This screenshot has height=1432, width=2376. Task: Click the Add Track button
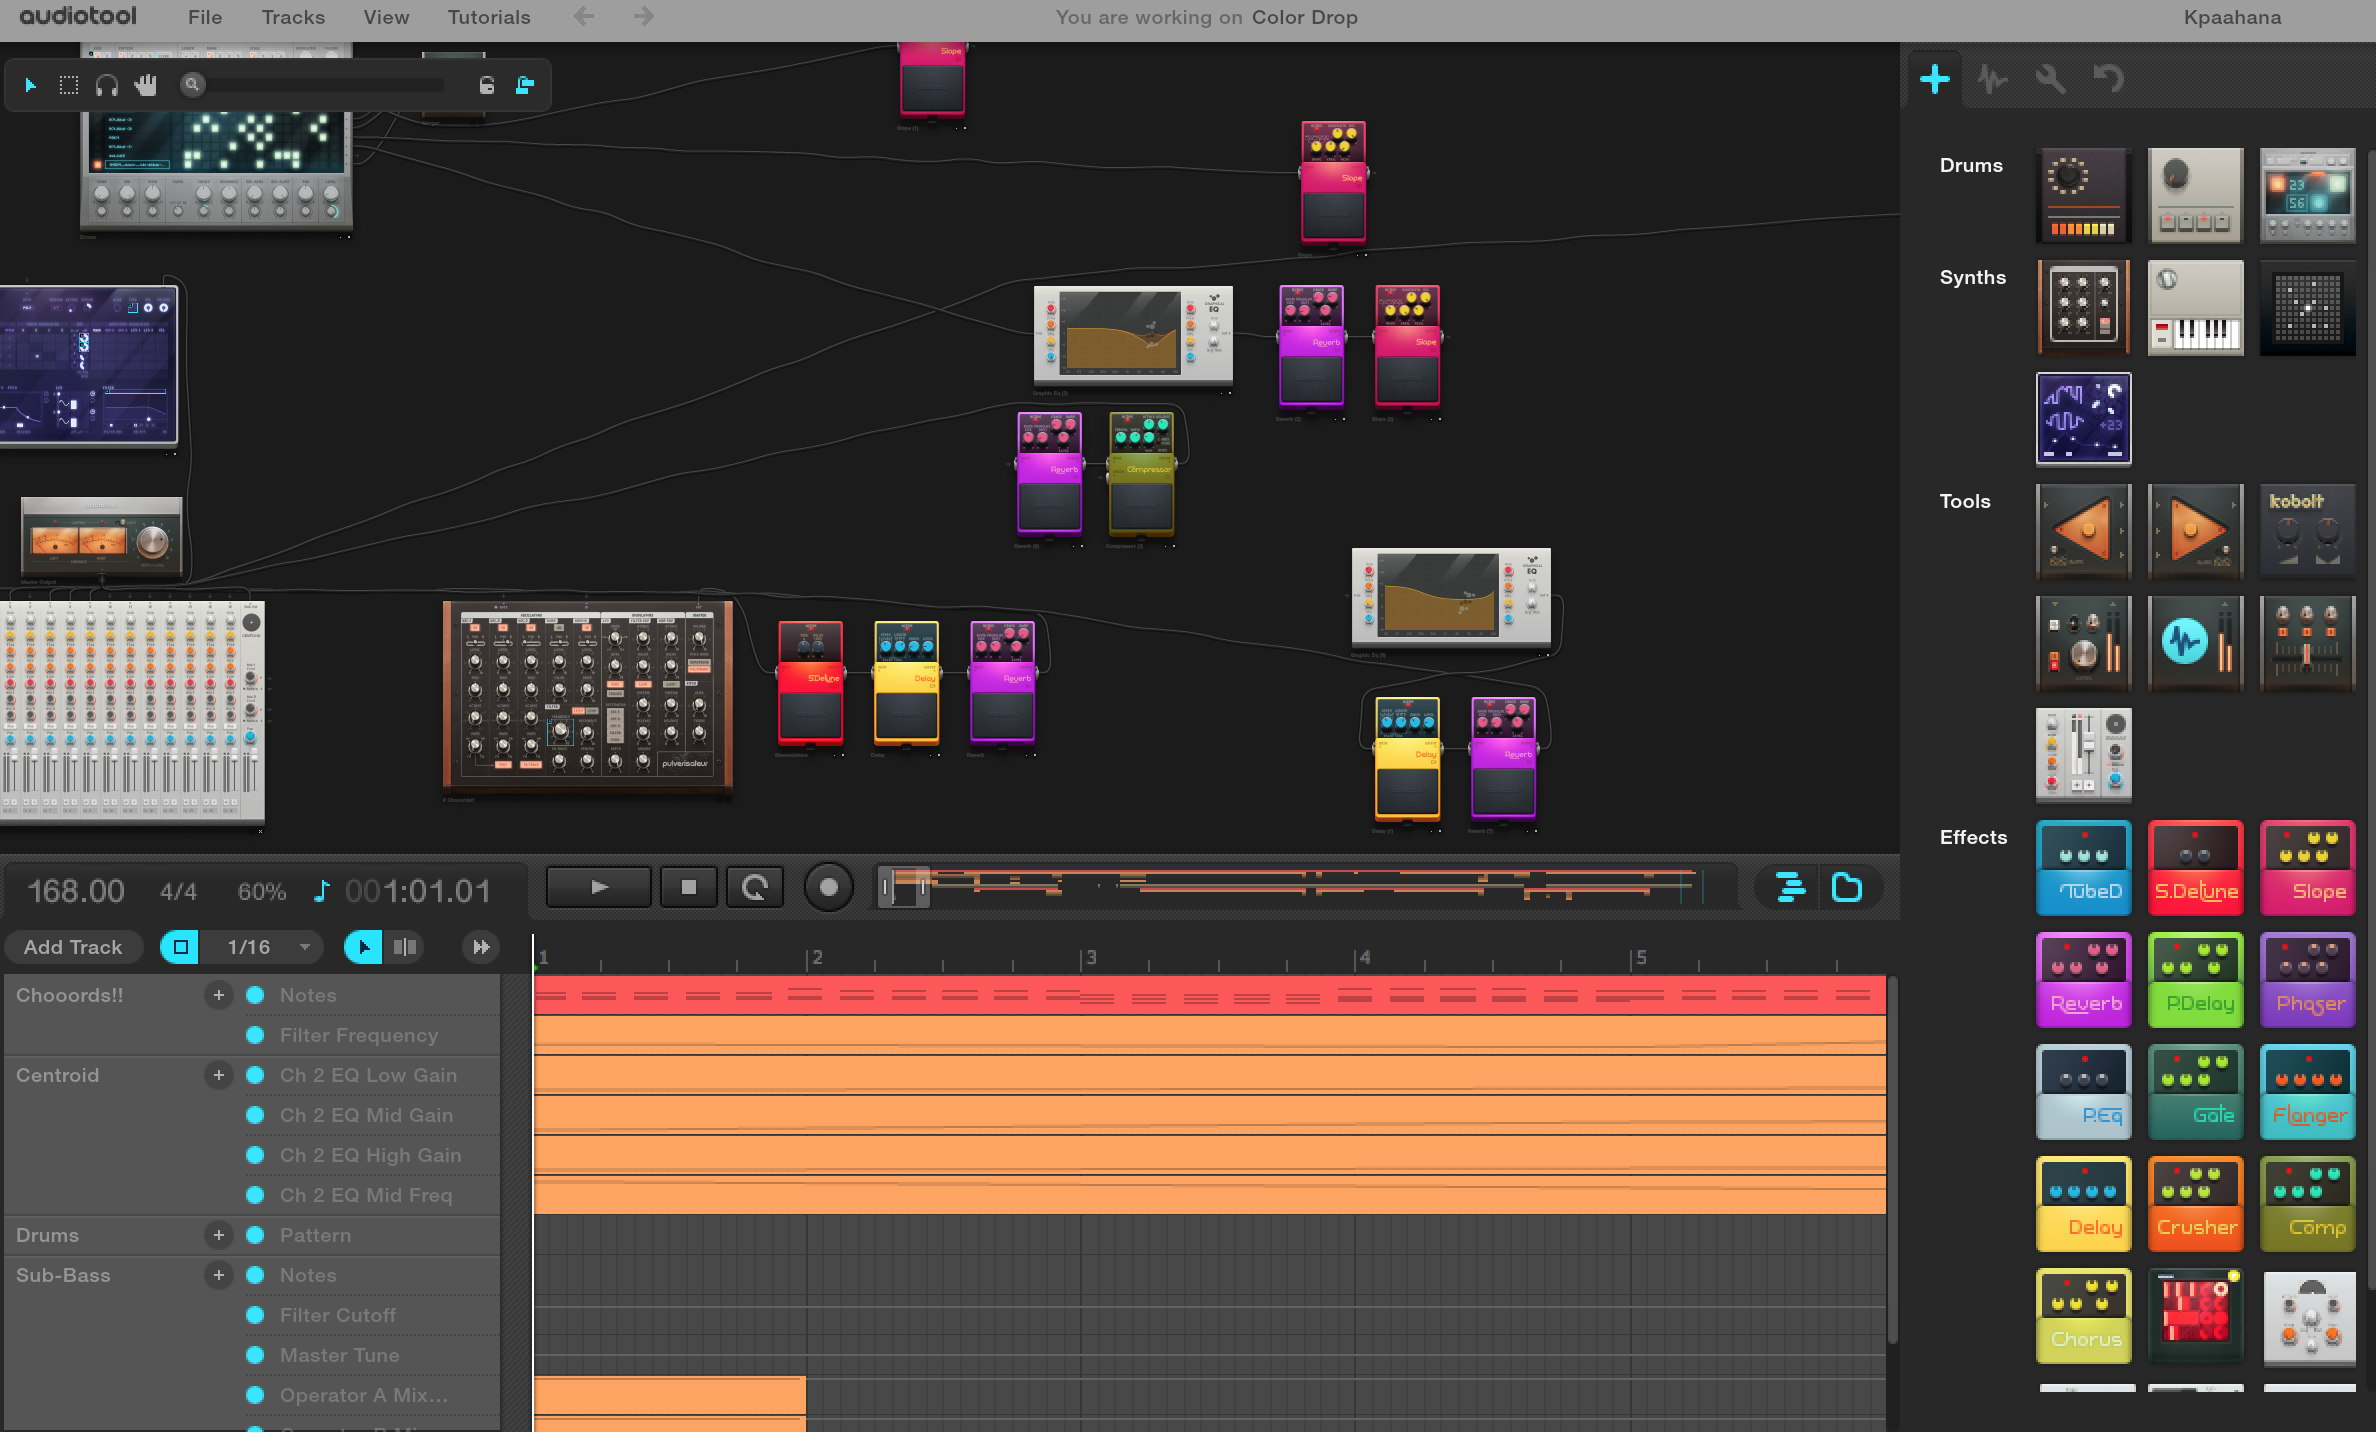[73, 947]
